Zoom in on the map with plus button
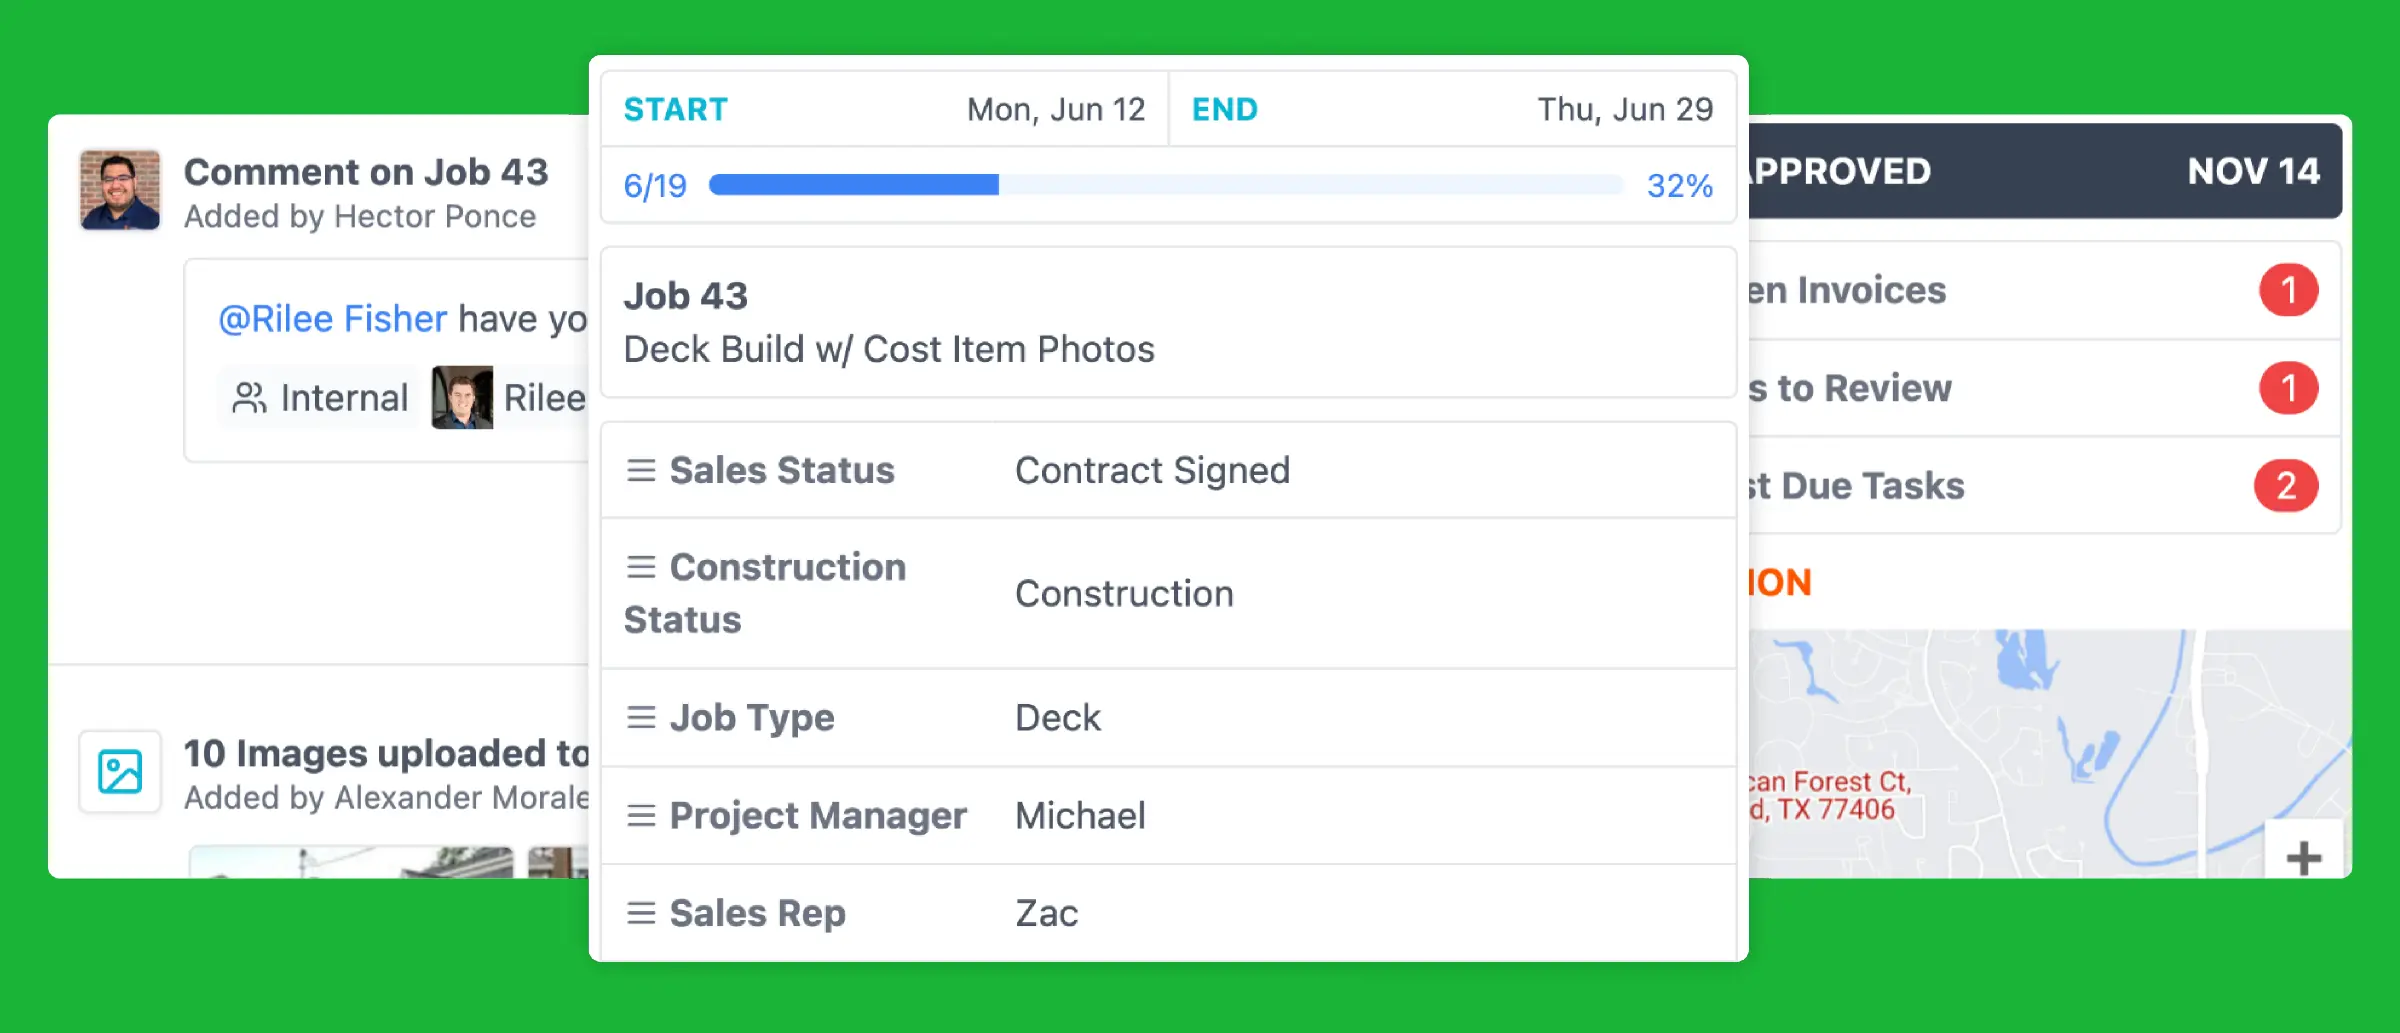 [2303, 857]
